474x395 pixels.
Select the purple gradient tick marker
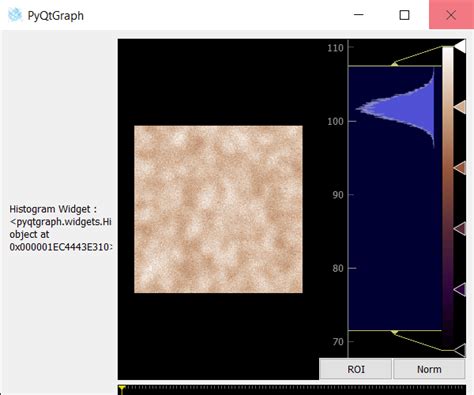point(460,290)
